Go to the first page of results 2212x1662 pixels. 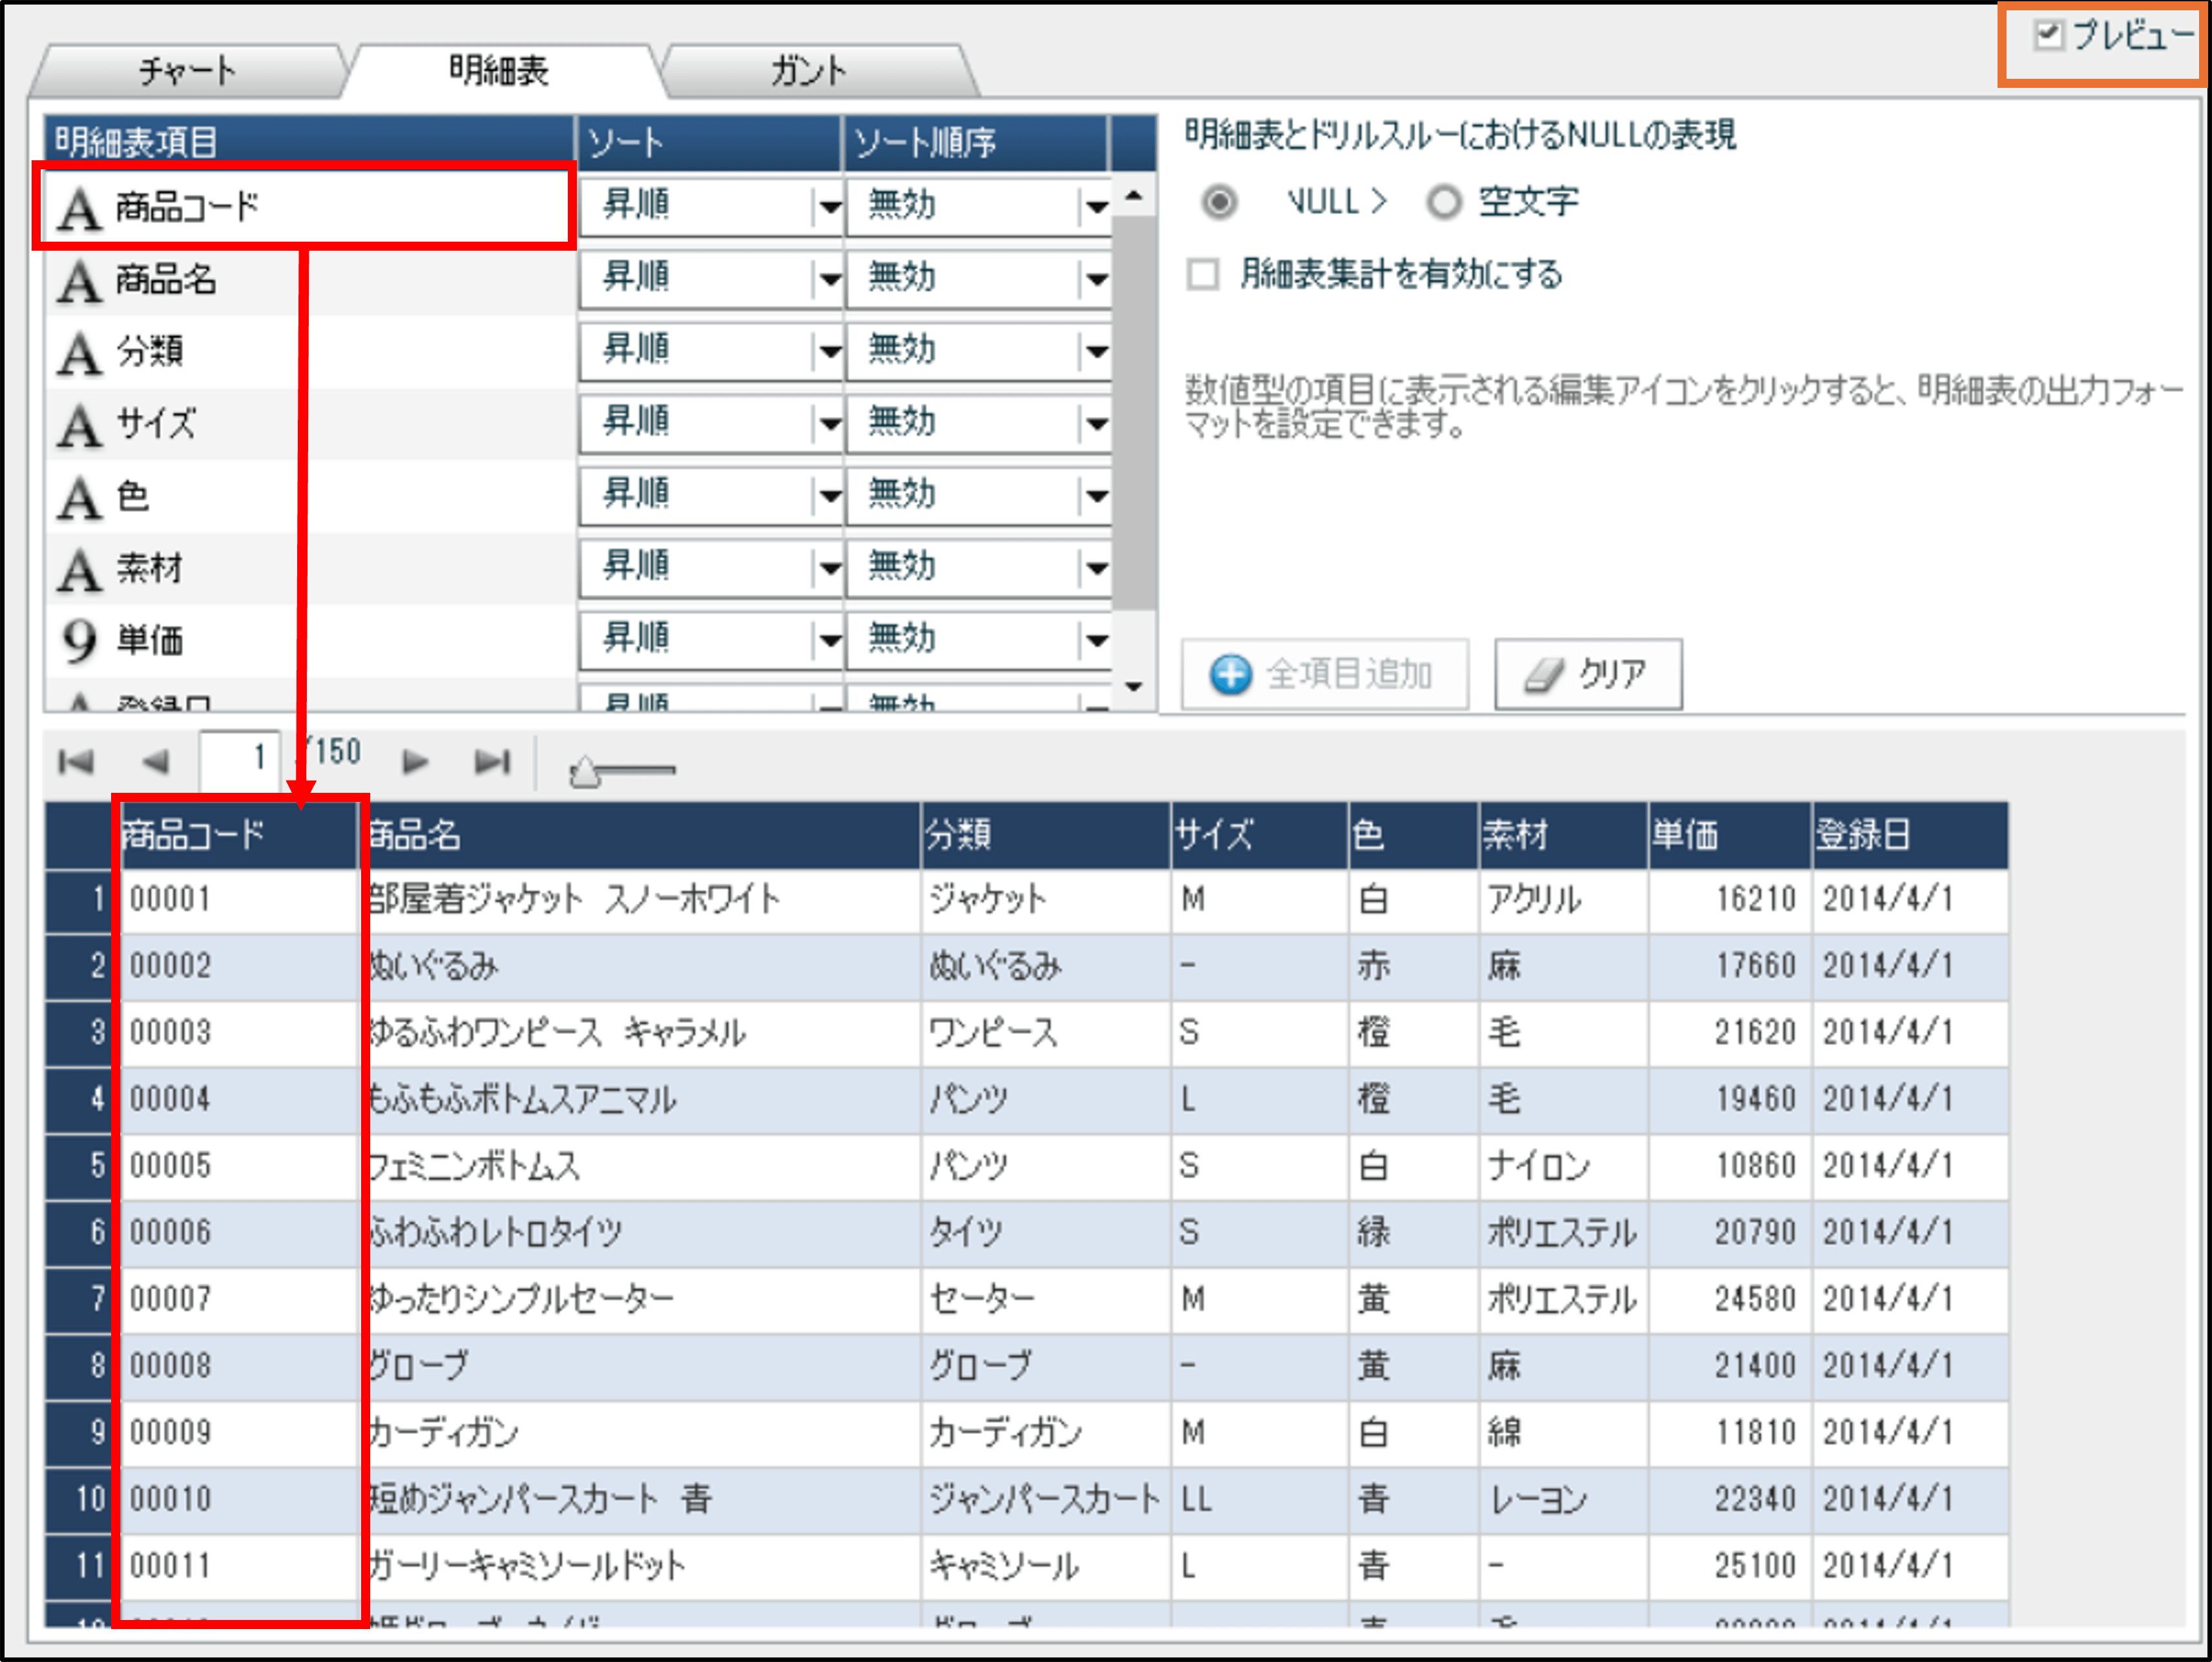click(76, 762)
